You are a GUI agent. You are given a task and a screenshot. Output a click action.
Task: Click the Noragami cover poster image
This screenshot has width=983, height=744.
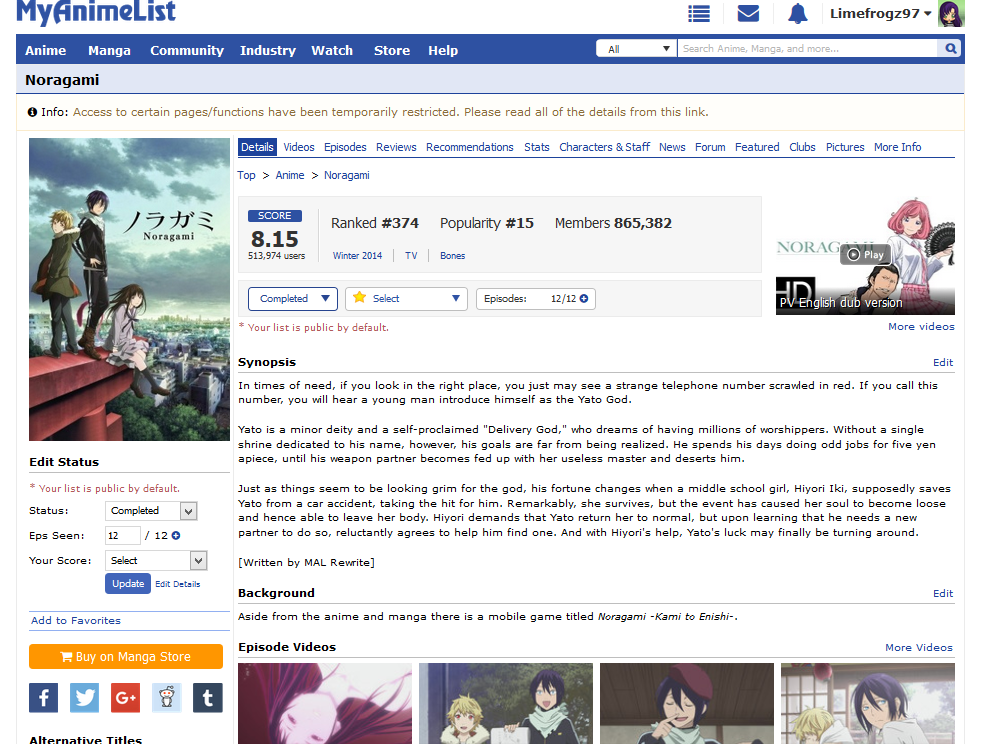click(129, 290)
